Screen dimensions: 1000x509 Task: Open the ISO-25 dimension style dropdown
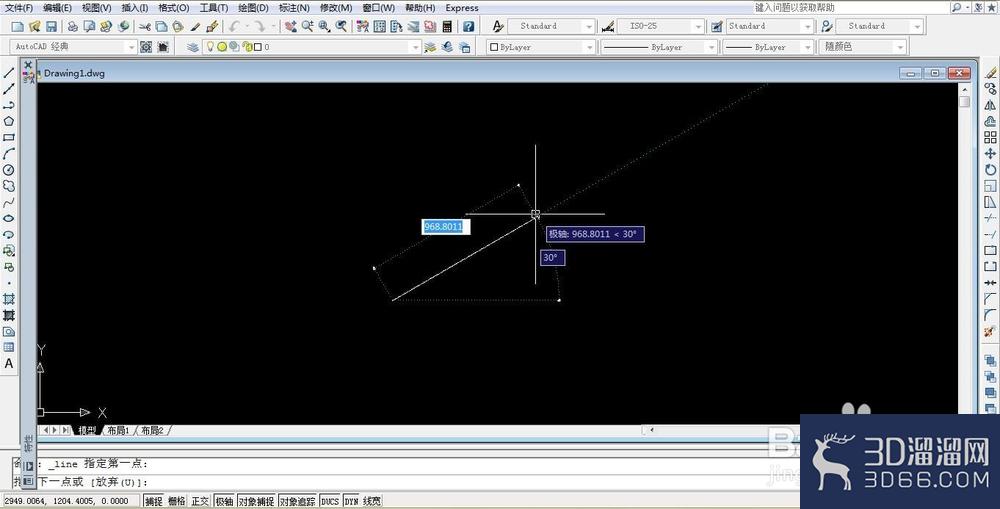click(661, 26)
